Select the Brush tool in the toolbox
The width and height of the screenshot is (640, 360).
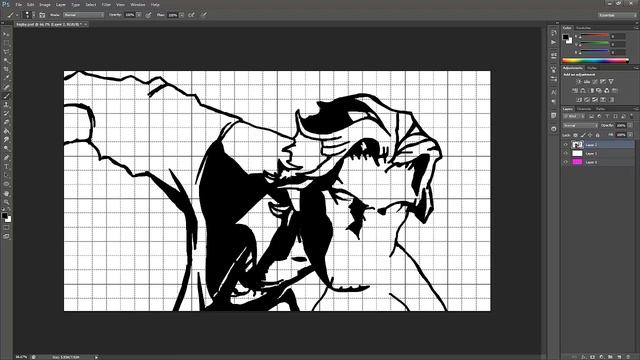[6, 96]
